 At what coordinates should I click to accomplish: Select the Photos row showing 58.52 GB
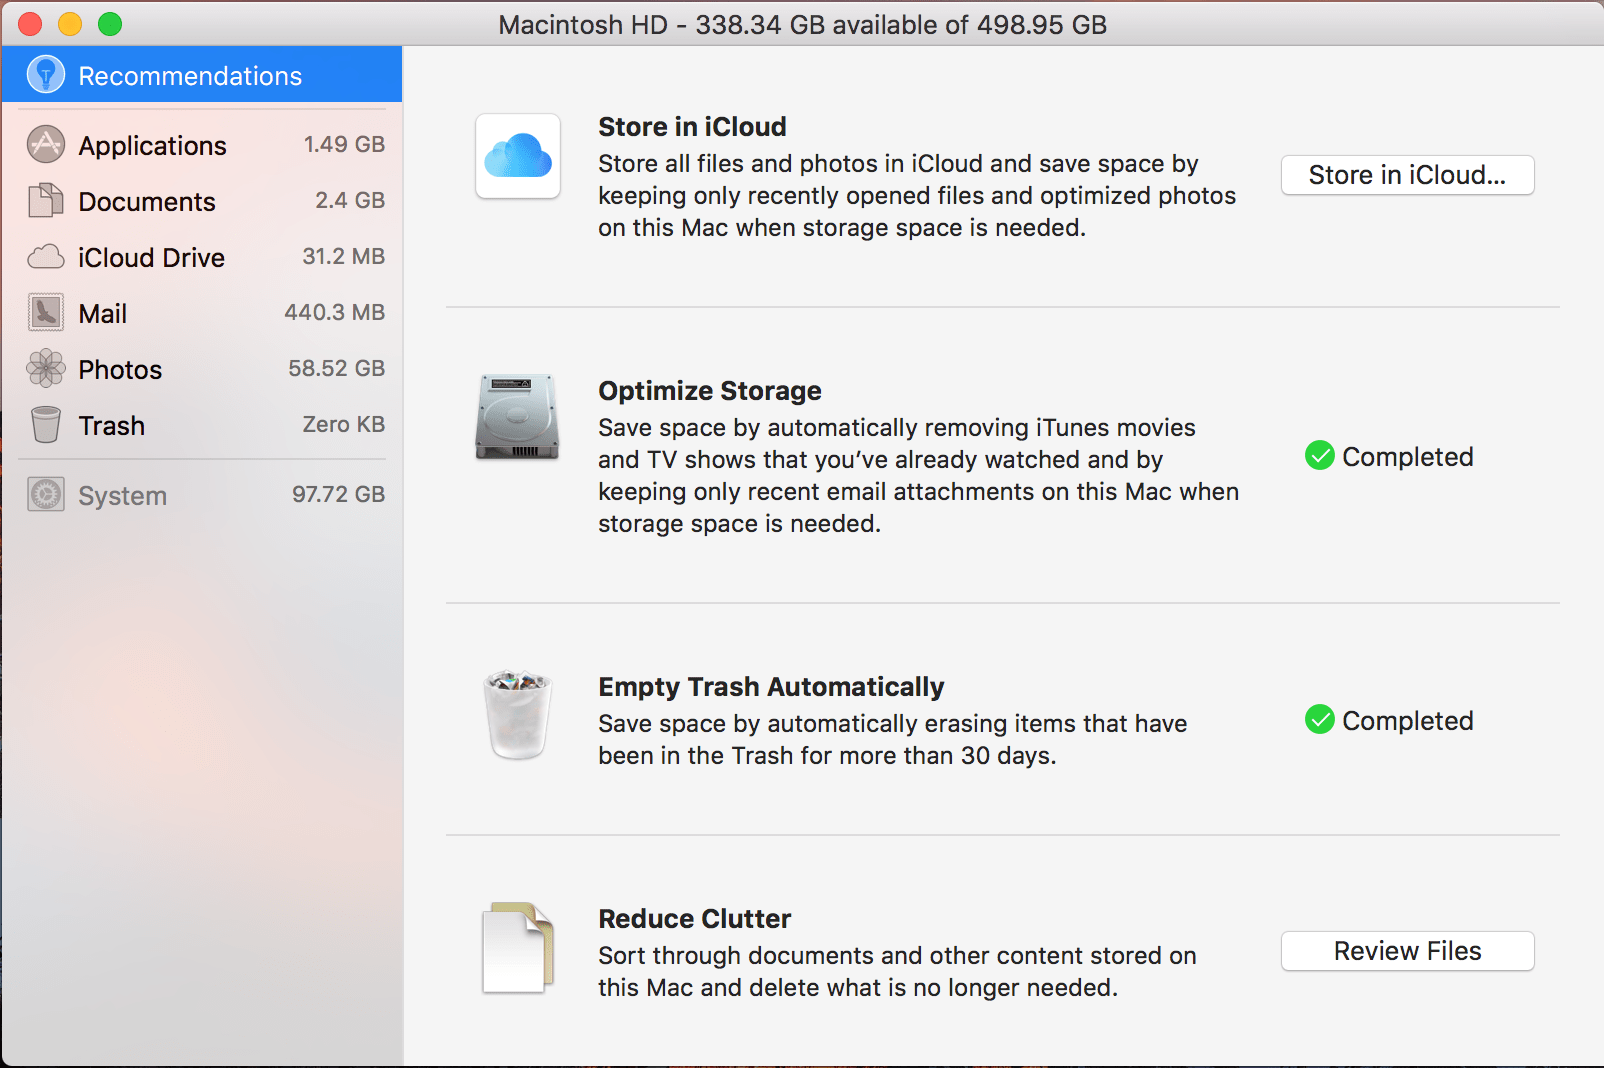click(x=200, y=368)
